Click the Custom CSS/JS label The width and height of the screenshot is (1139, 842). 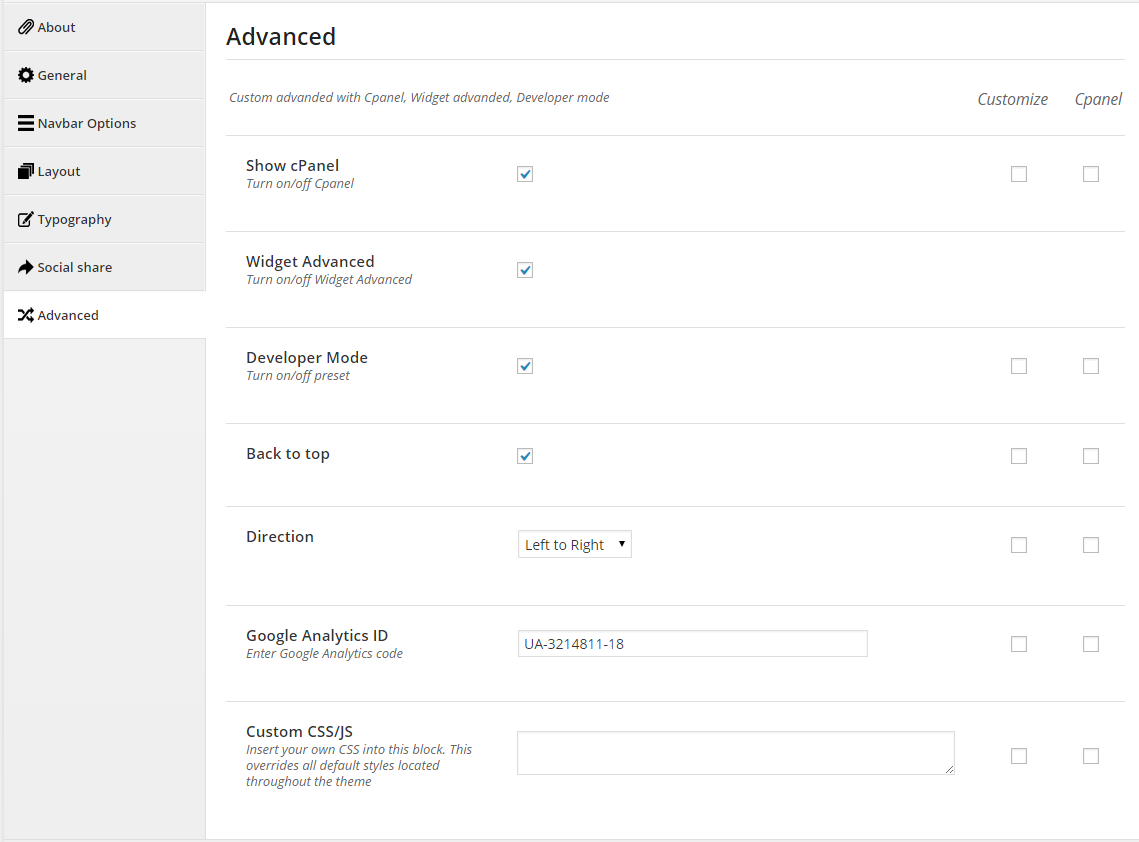299,732
